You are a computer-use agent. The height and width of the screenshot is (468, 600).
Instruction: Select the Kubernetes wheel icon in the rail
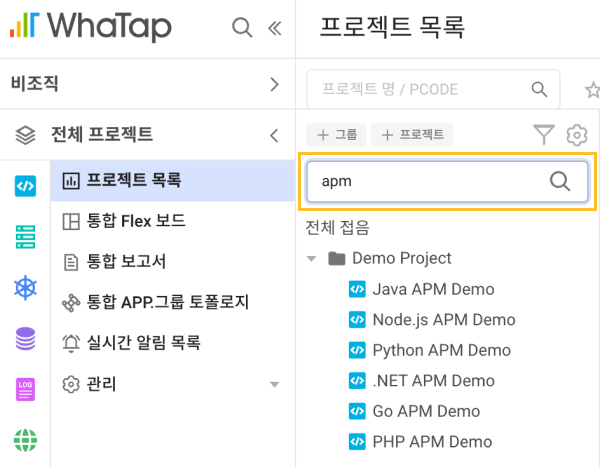[x=25, y=287]
